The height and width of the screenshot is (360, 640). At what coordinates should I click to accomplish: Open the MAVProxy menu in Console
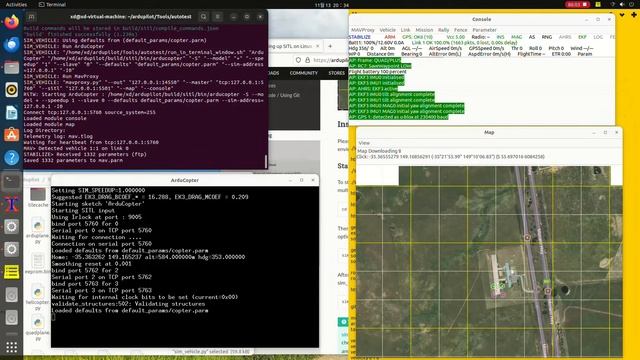pos(362,30)
